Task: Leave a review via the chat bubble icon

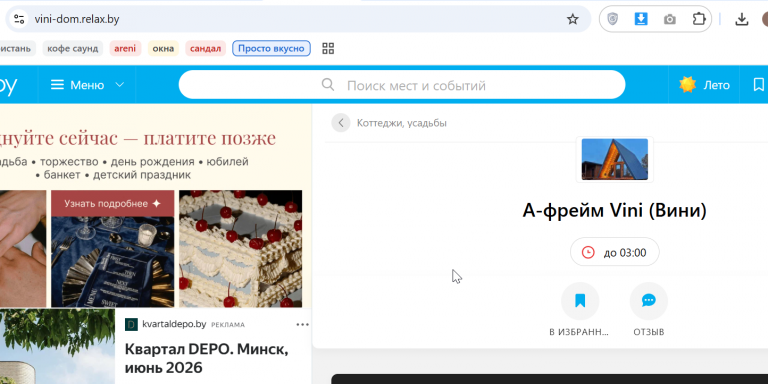Action: tap(649, 301)
